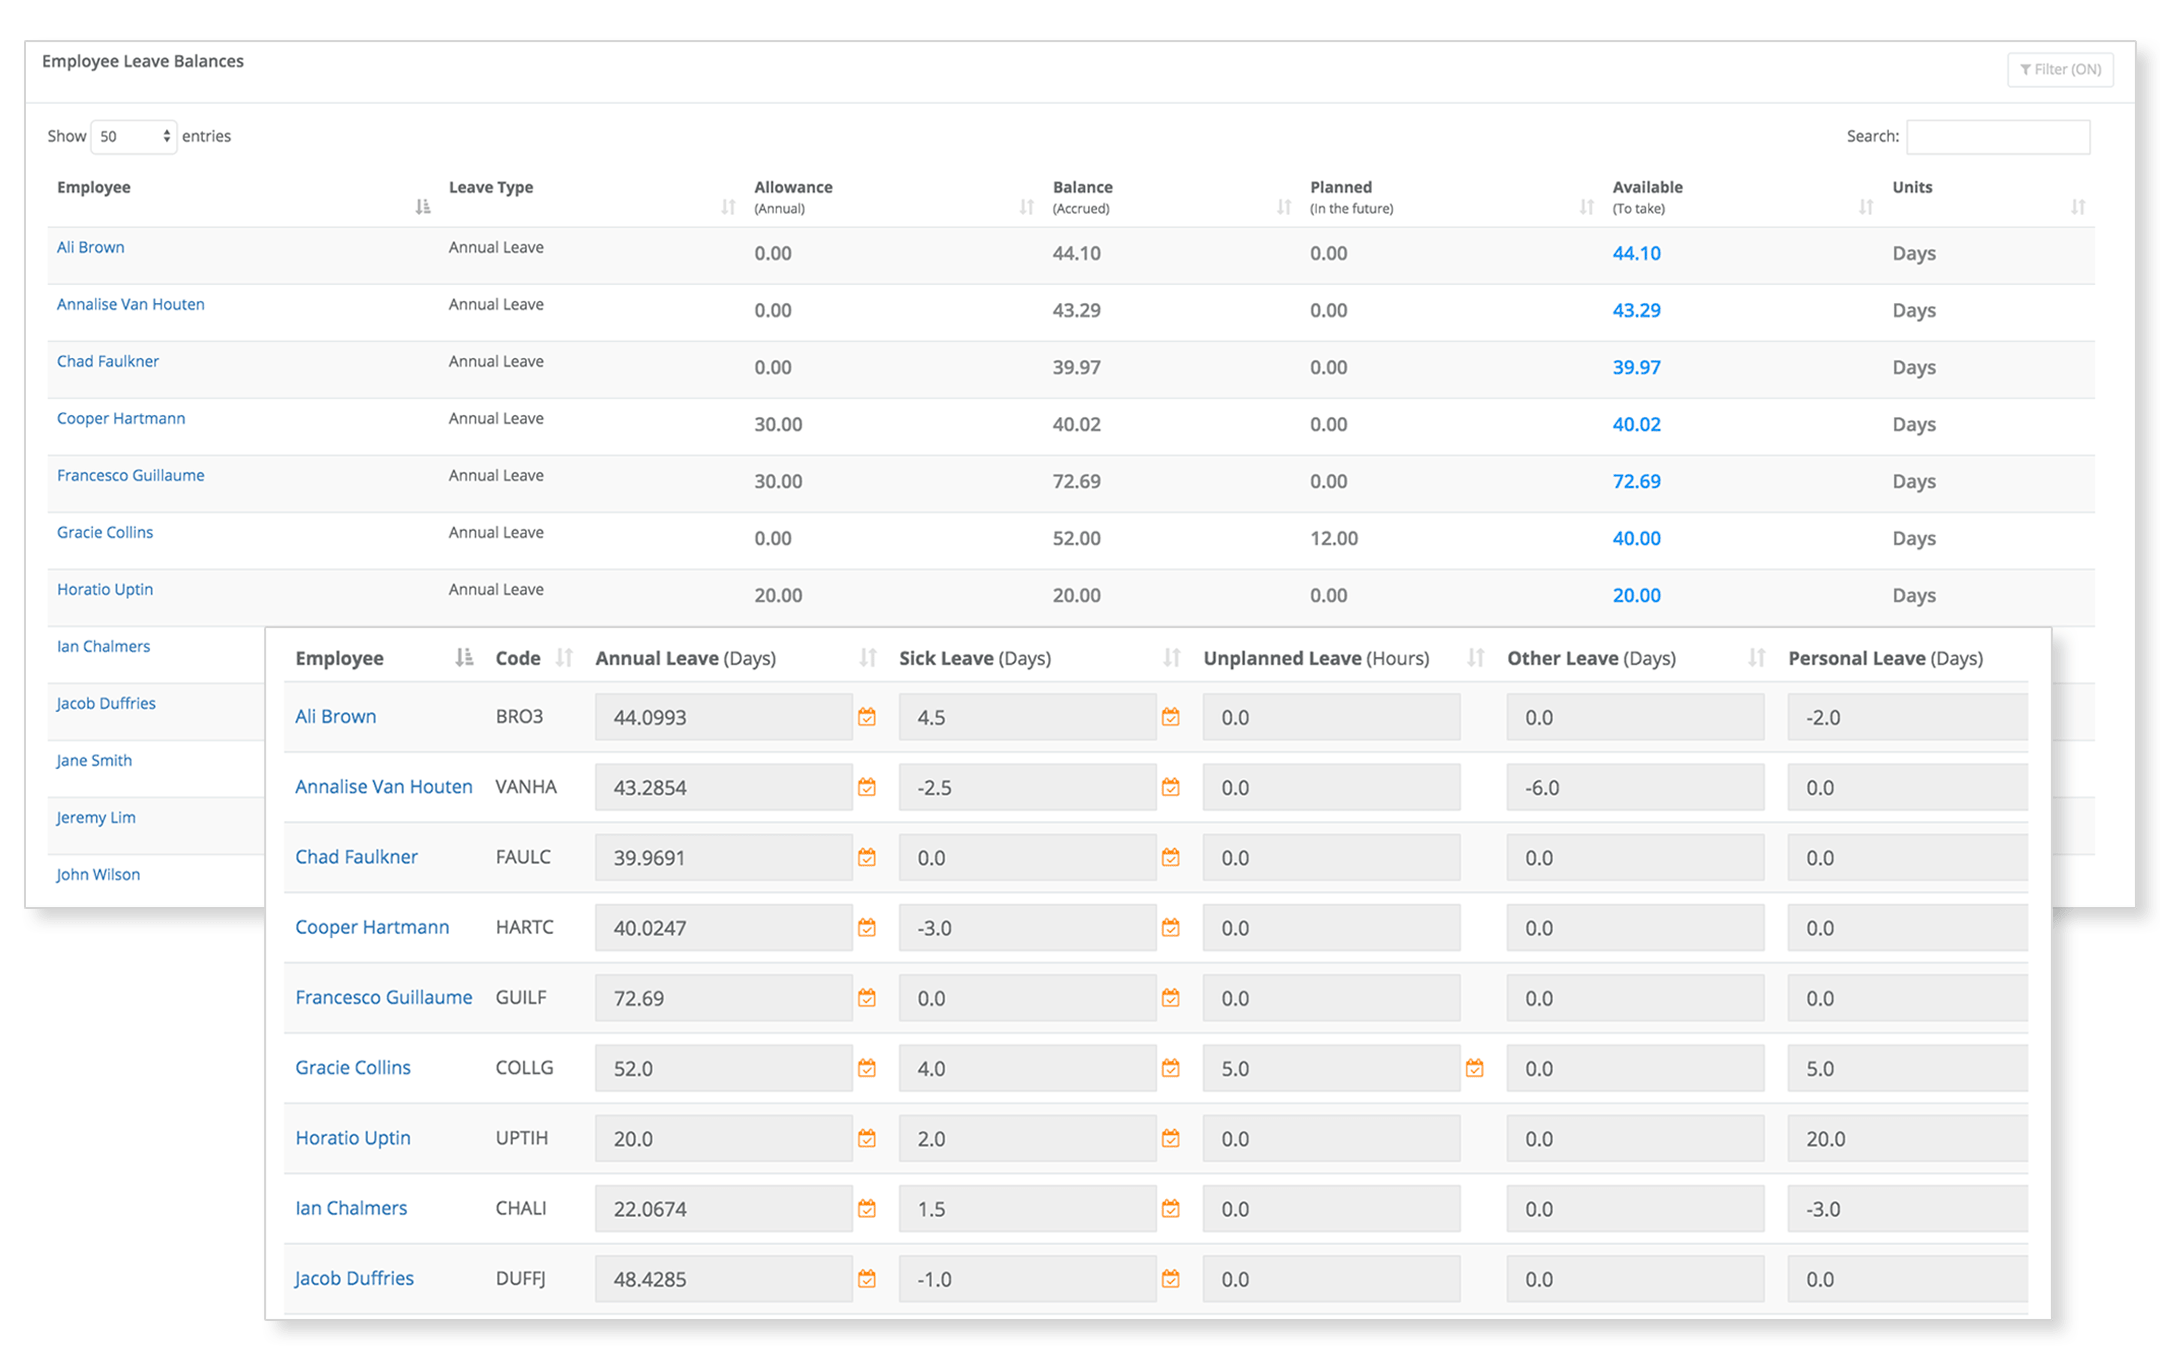Open the Show entries dropdown

click(x=134, y=137)
